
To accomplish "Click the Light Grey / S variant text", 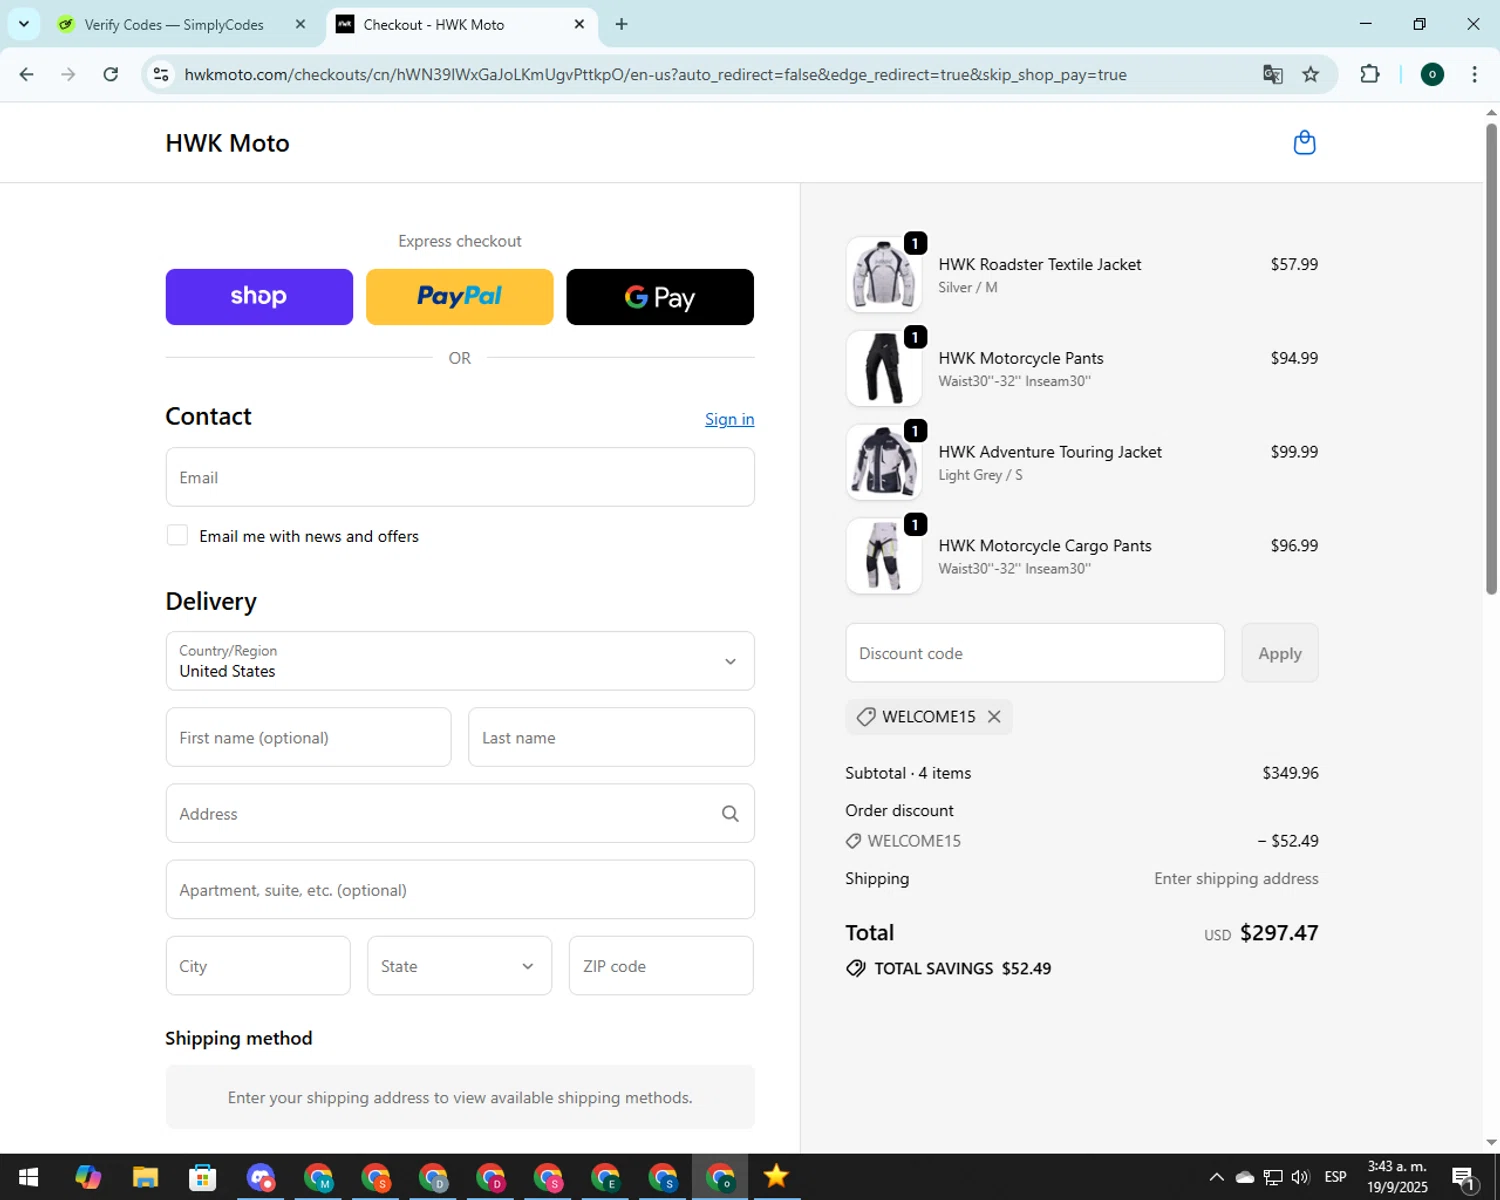I will (x=980, y=475).
